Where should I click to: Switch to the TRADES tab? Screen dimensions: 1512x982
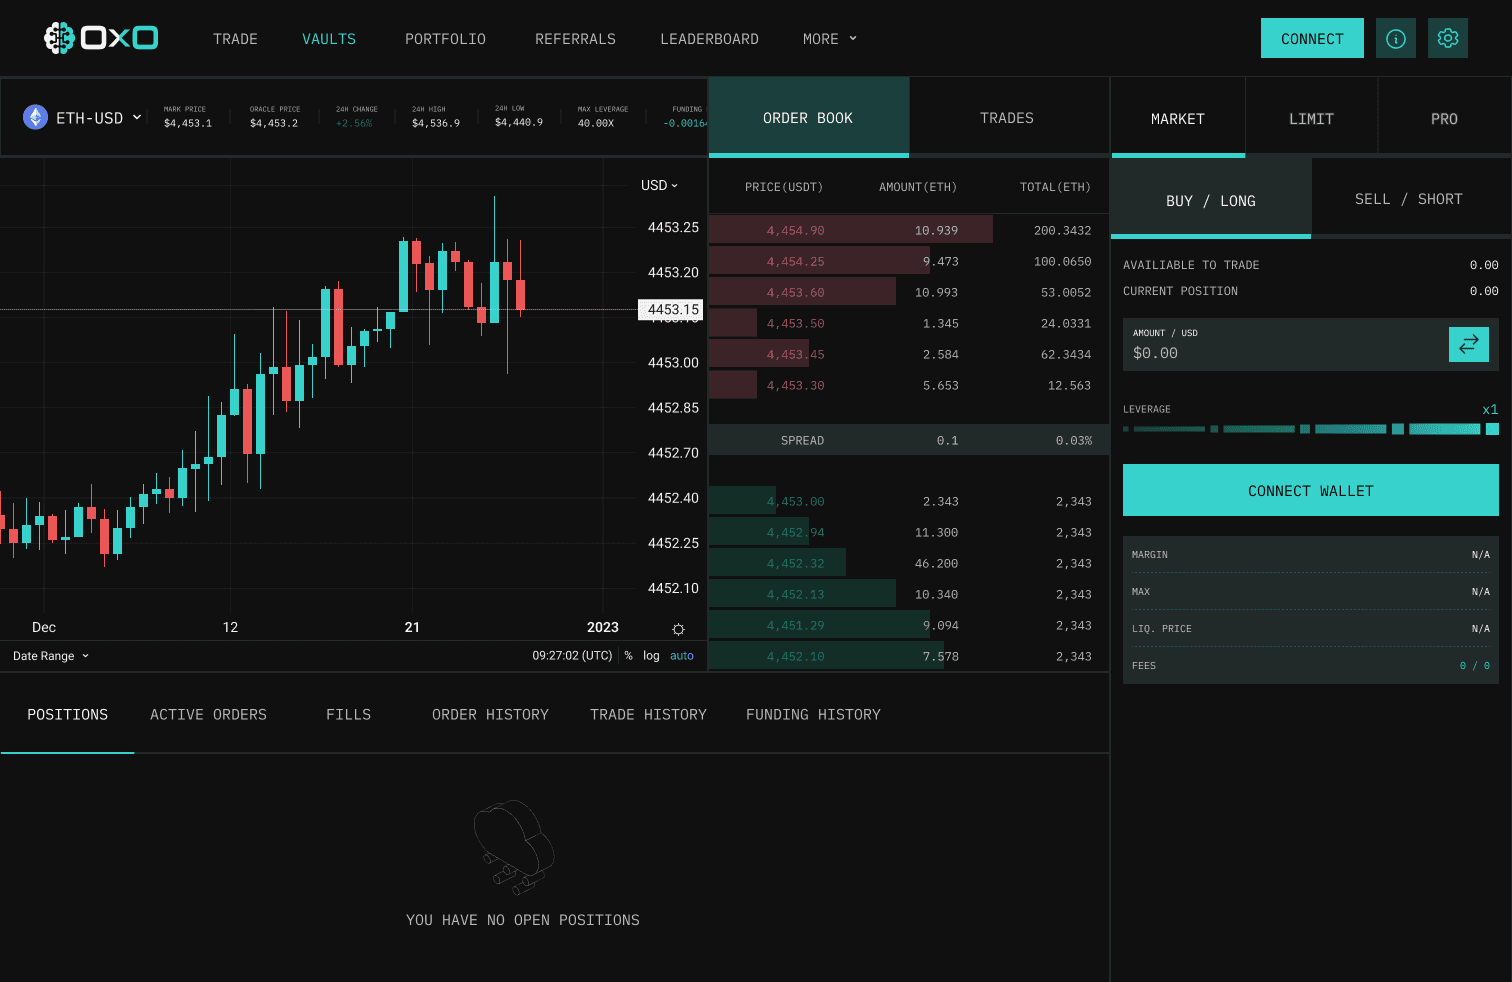pyautogui.click(x=1007, y=118)
